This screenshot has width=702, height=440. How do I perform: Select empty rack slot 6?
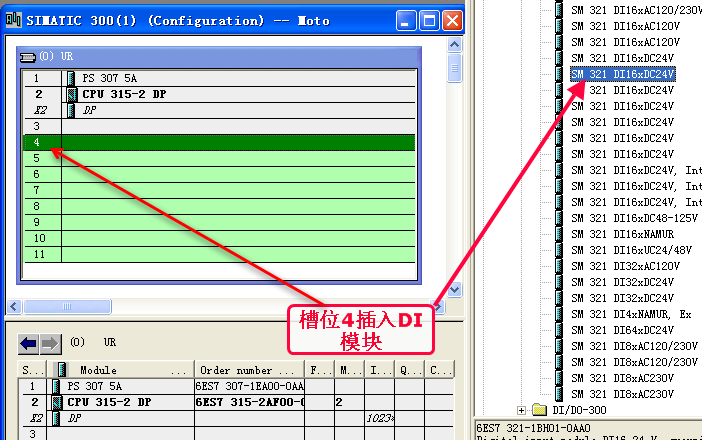pos(219,174)
